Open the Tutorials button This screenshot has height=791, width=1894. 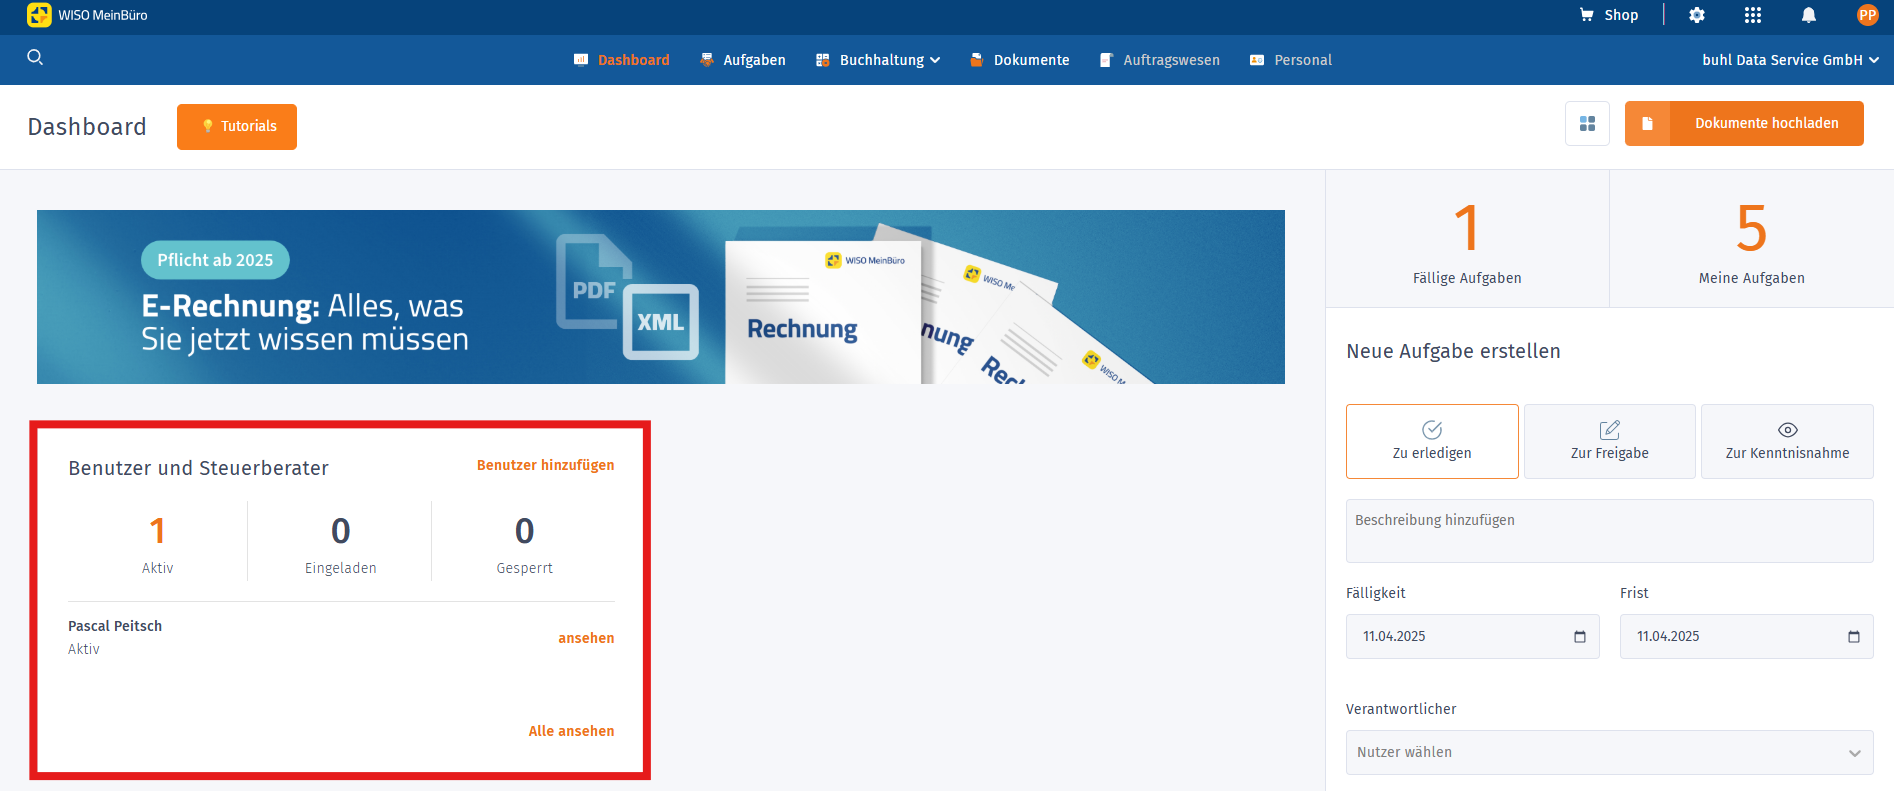coord(237,127)
